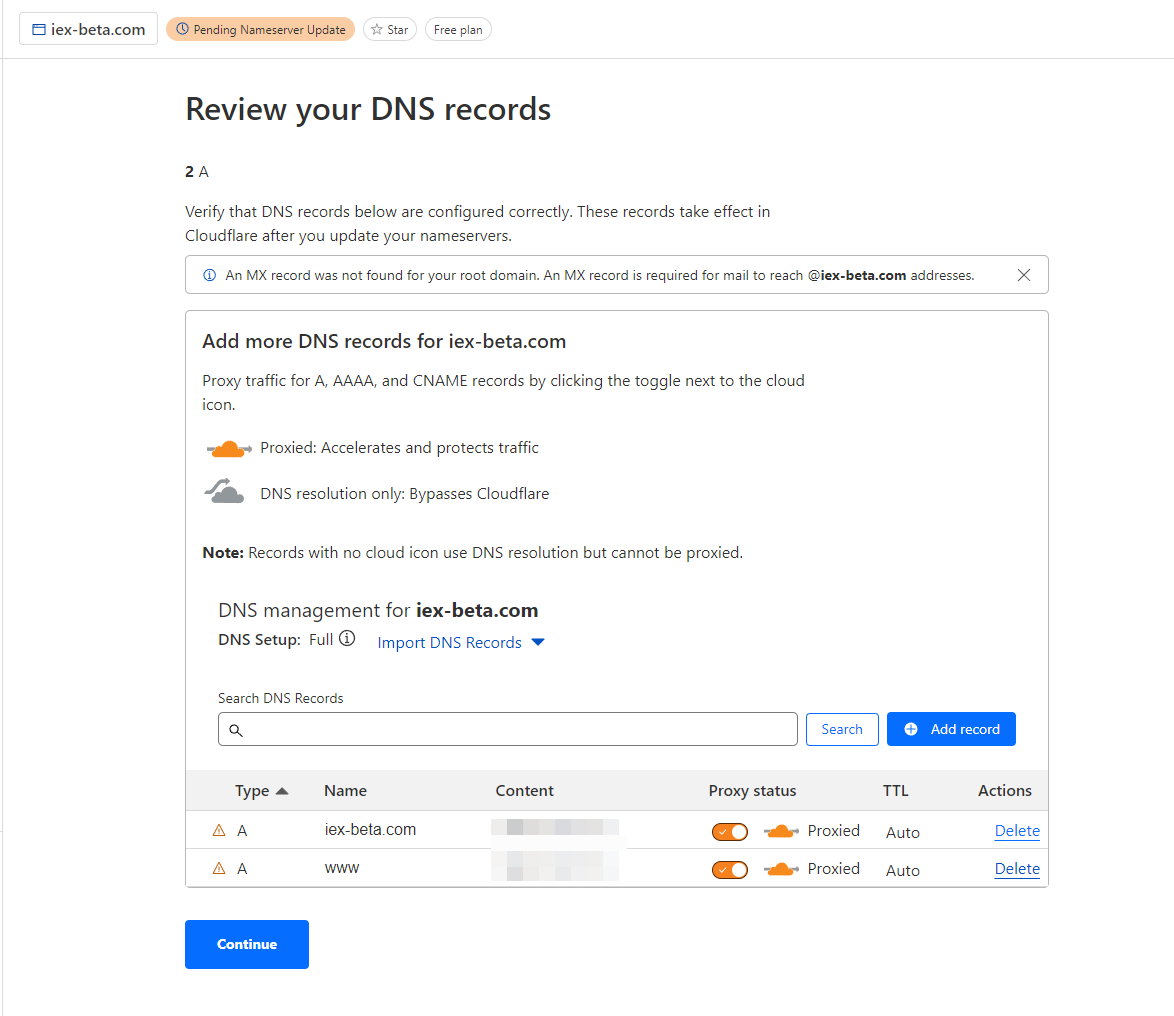Click the search magnifier icon
1174x1016 pixels.
(236, 730)
